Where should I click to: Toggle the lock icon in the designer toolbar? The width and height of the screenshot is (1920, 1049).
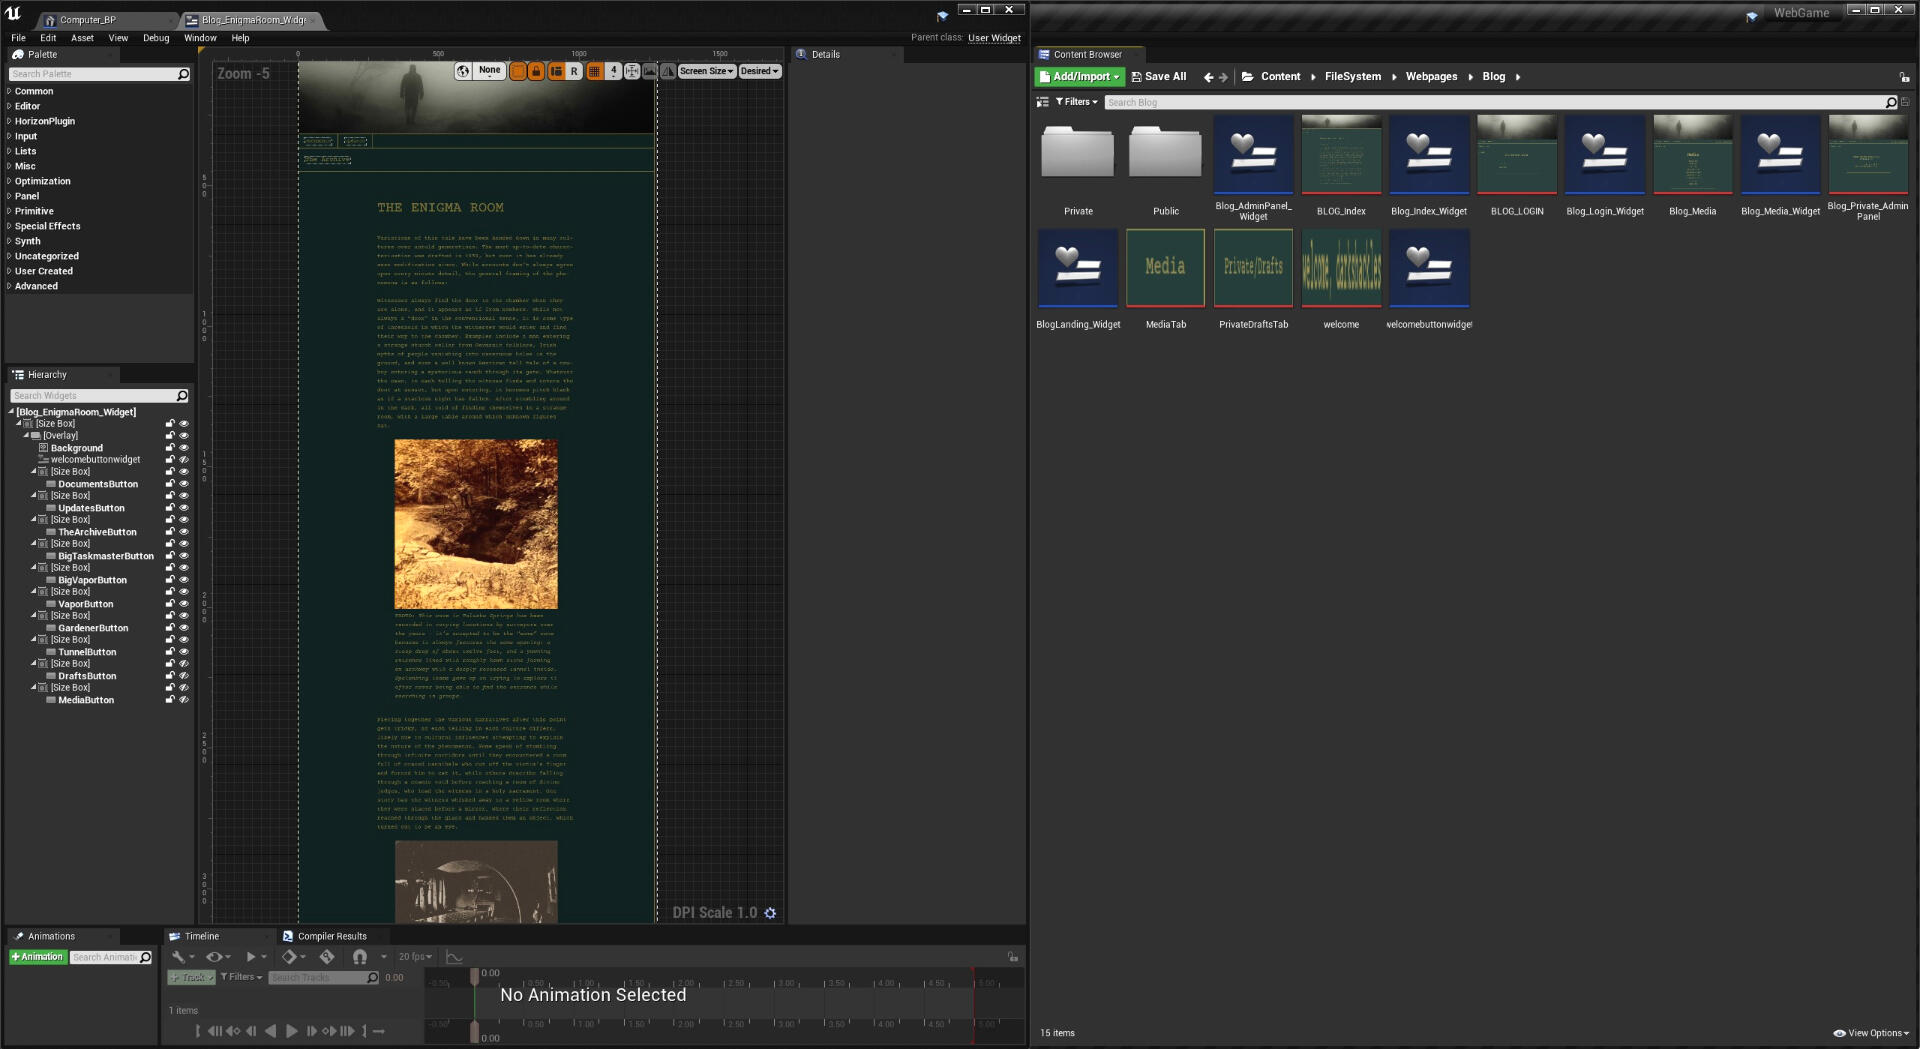[x=536, y=71]
